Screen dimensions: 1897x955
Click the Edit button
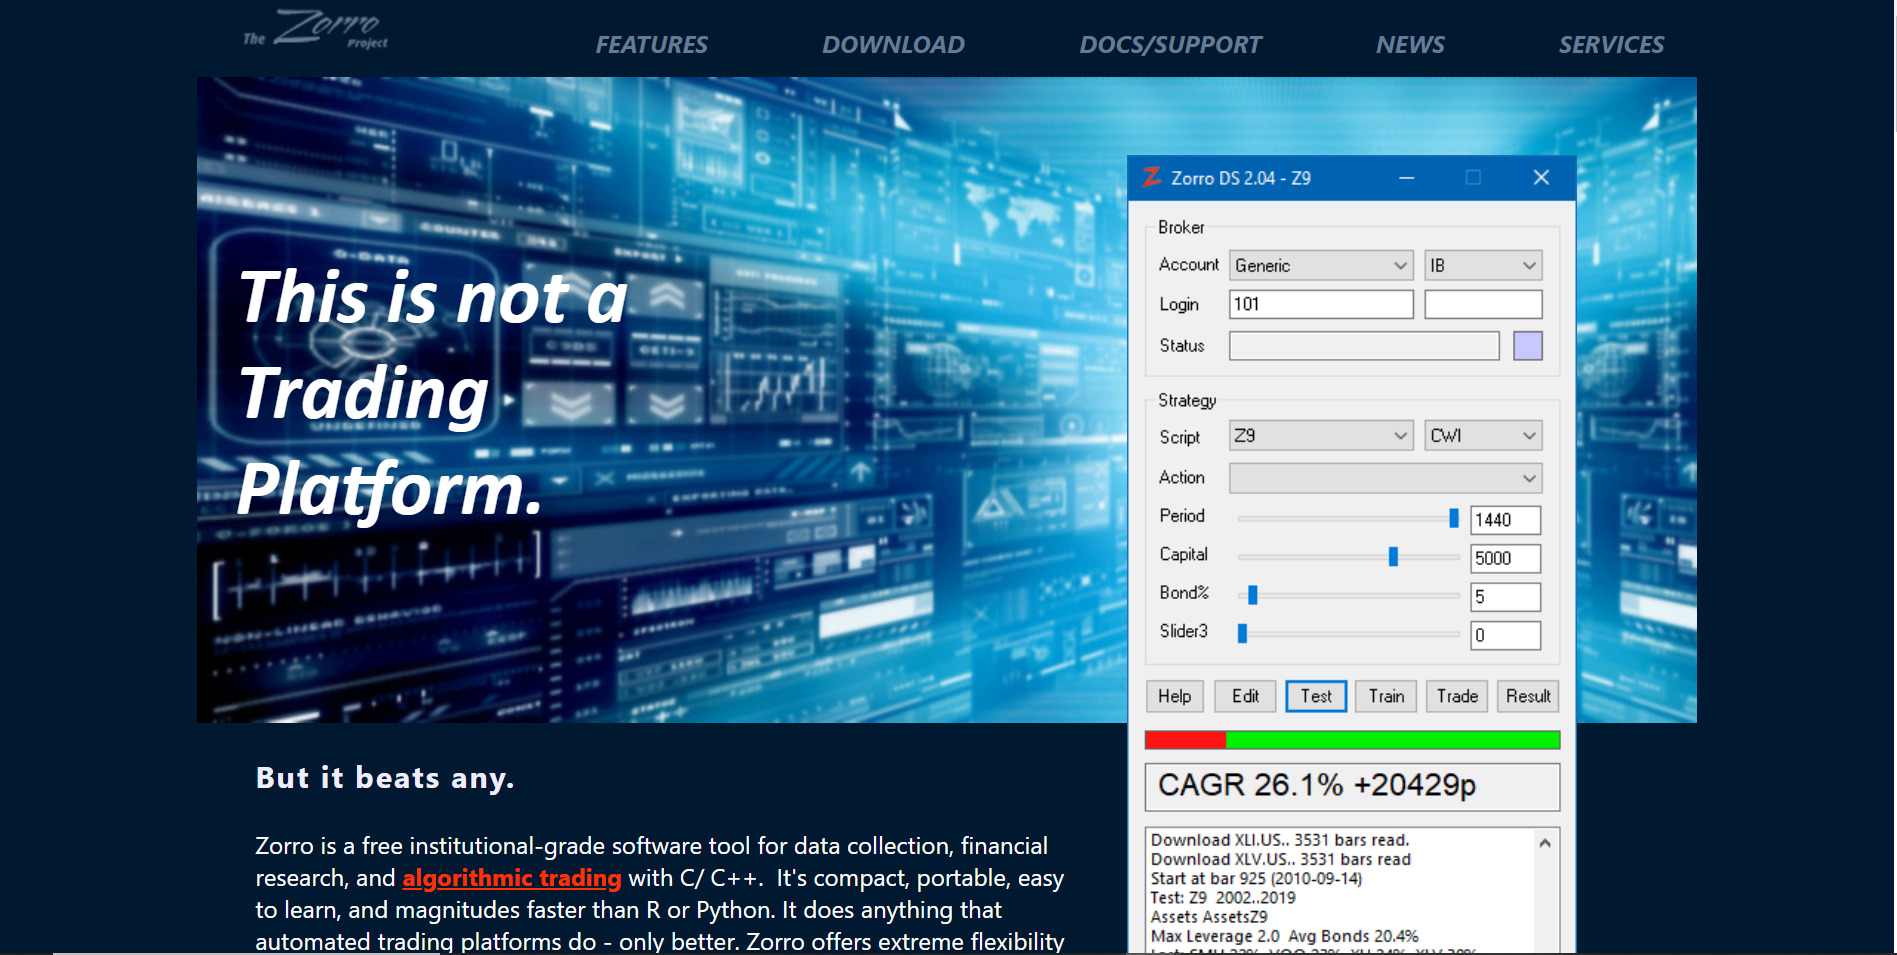click(x=1245, y=696)
